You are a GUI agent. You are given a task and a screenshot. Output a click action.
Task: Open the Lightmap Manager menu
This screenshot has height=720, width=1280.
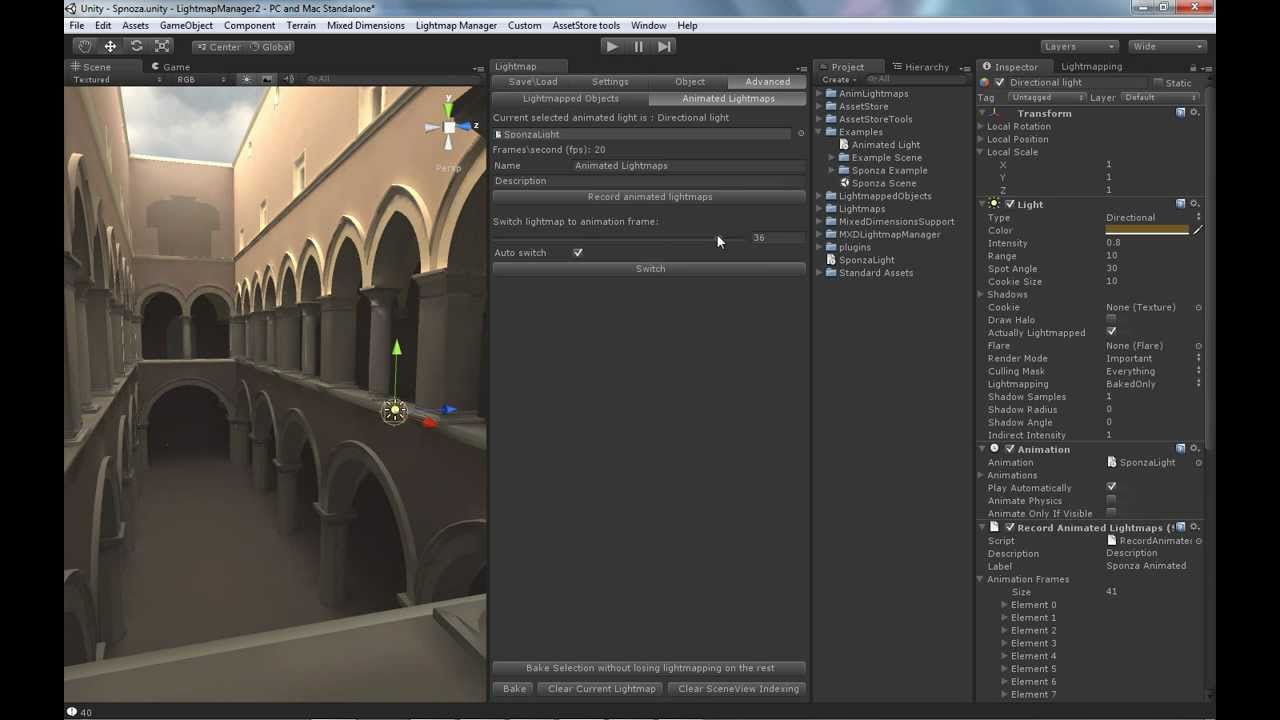pyautogui.click(x=456, y=25)
